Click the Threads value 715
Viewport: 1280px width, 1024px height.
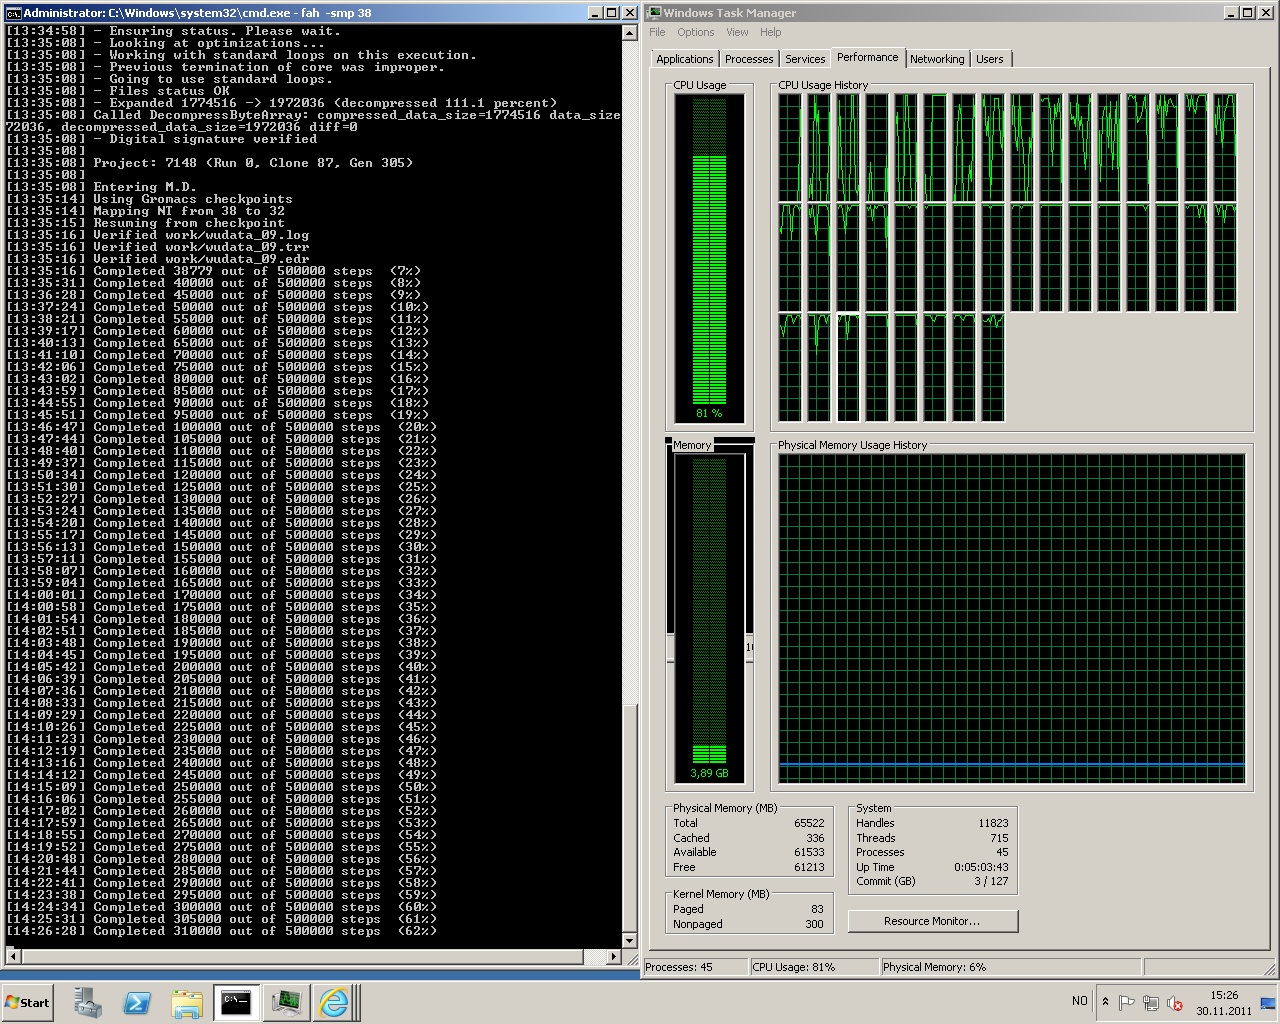[999, 838]
